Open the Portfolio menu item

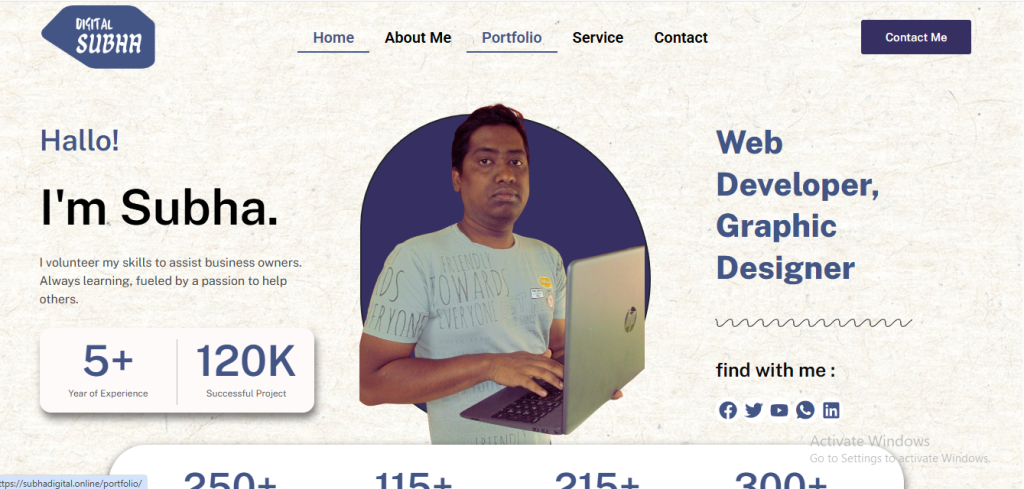pyautogui.click(x=511, y=38)
